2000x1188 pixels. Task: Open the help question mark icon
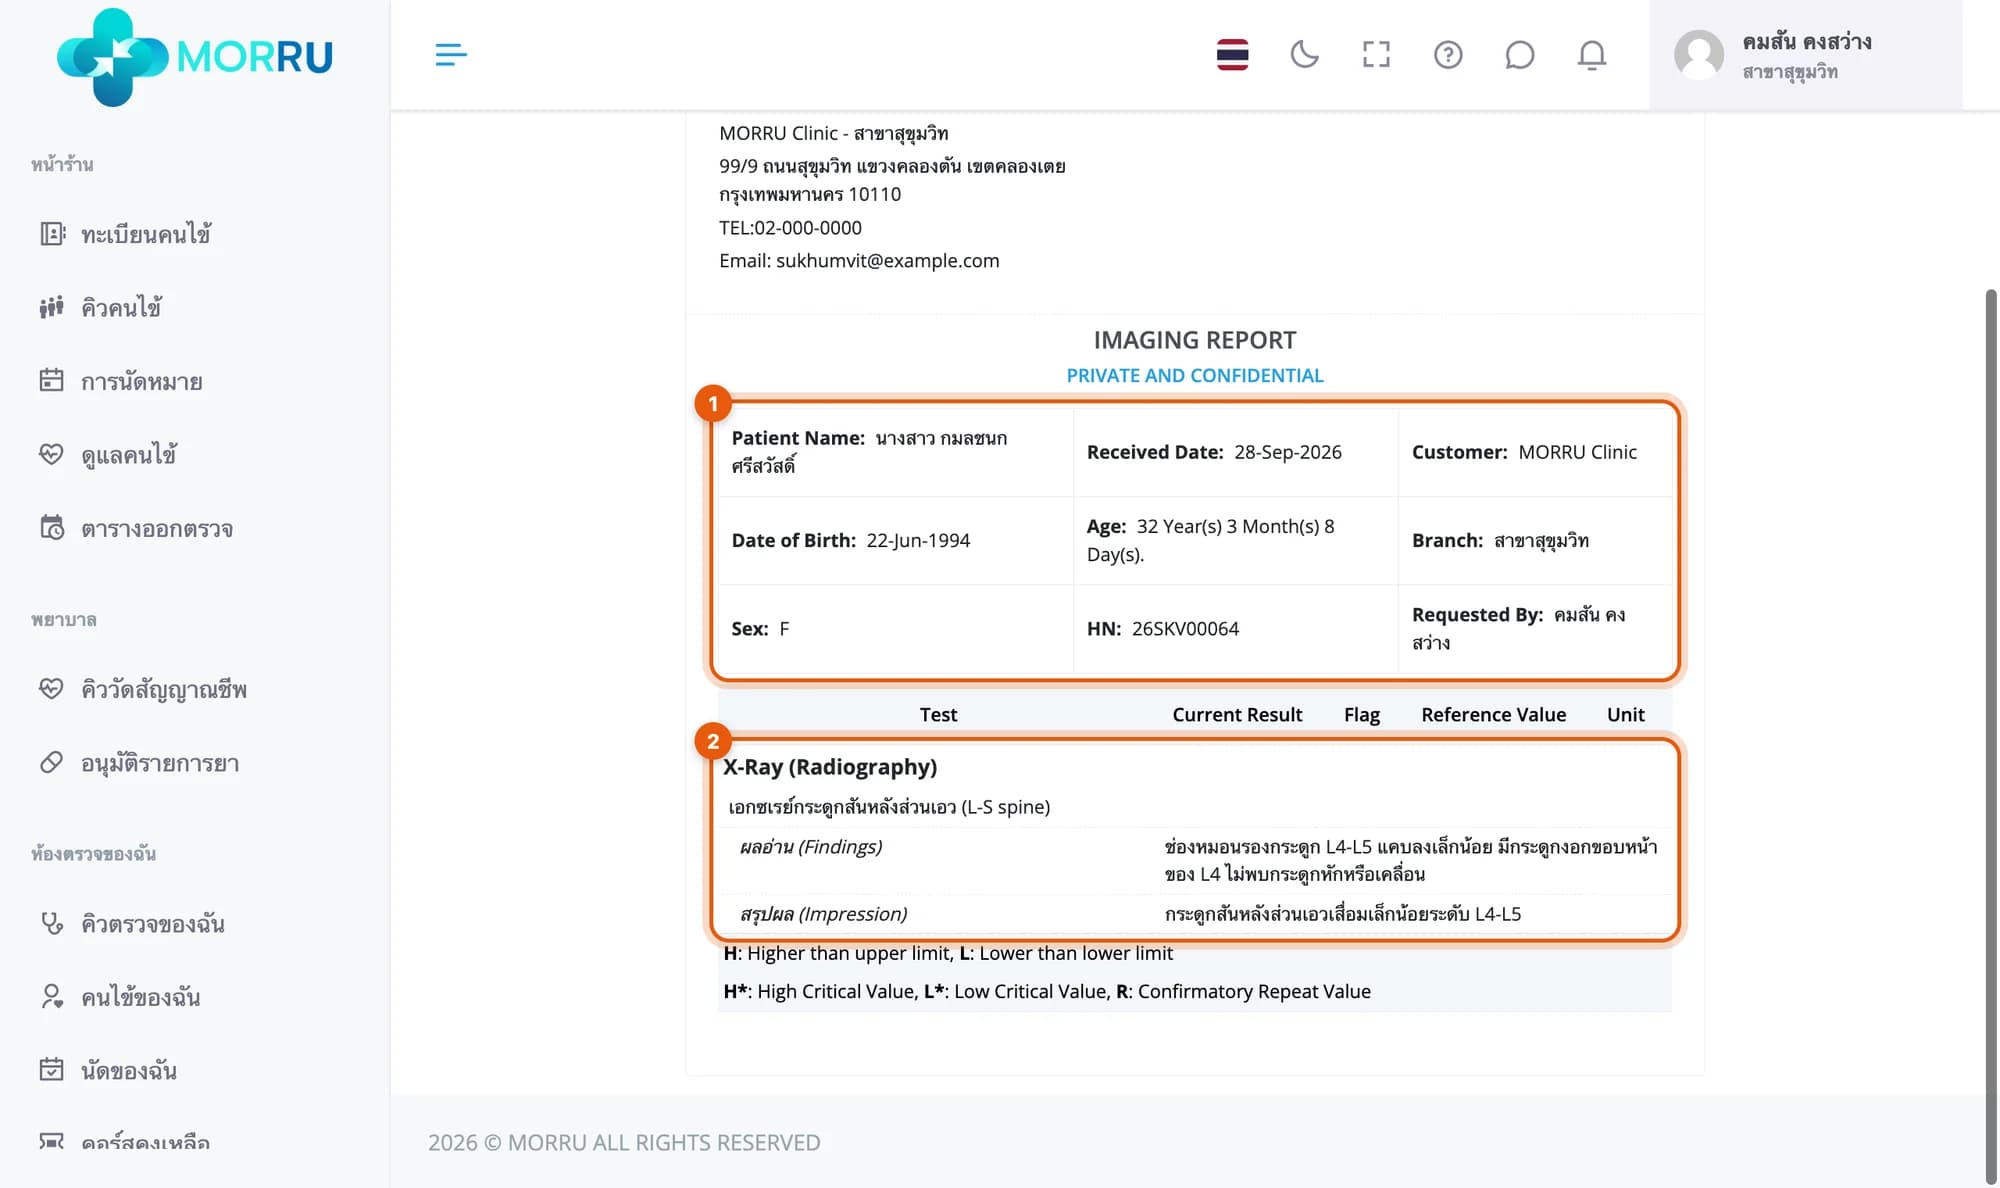click(1448, 55)
